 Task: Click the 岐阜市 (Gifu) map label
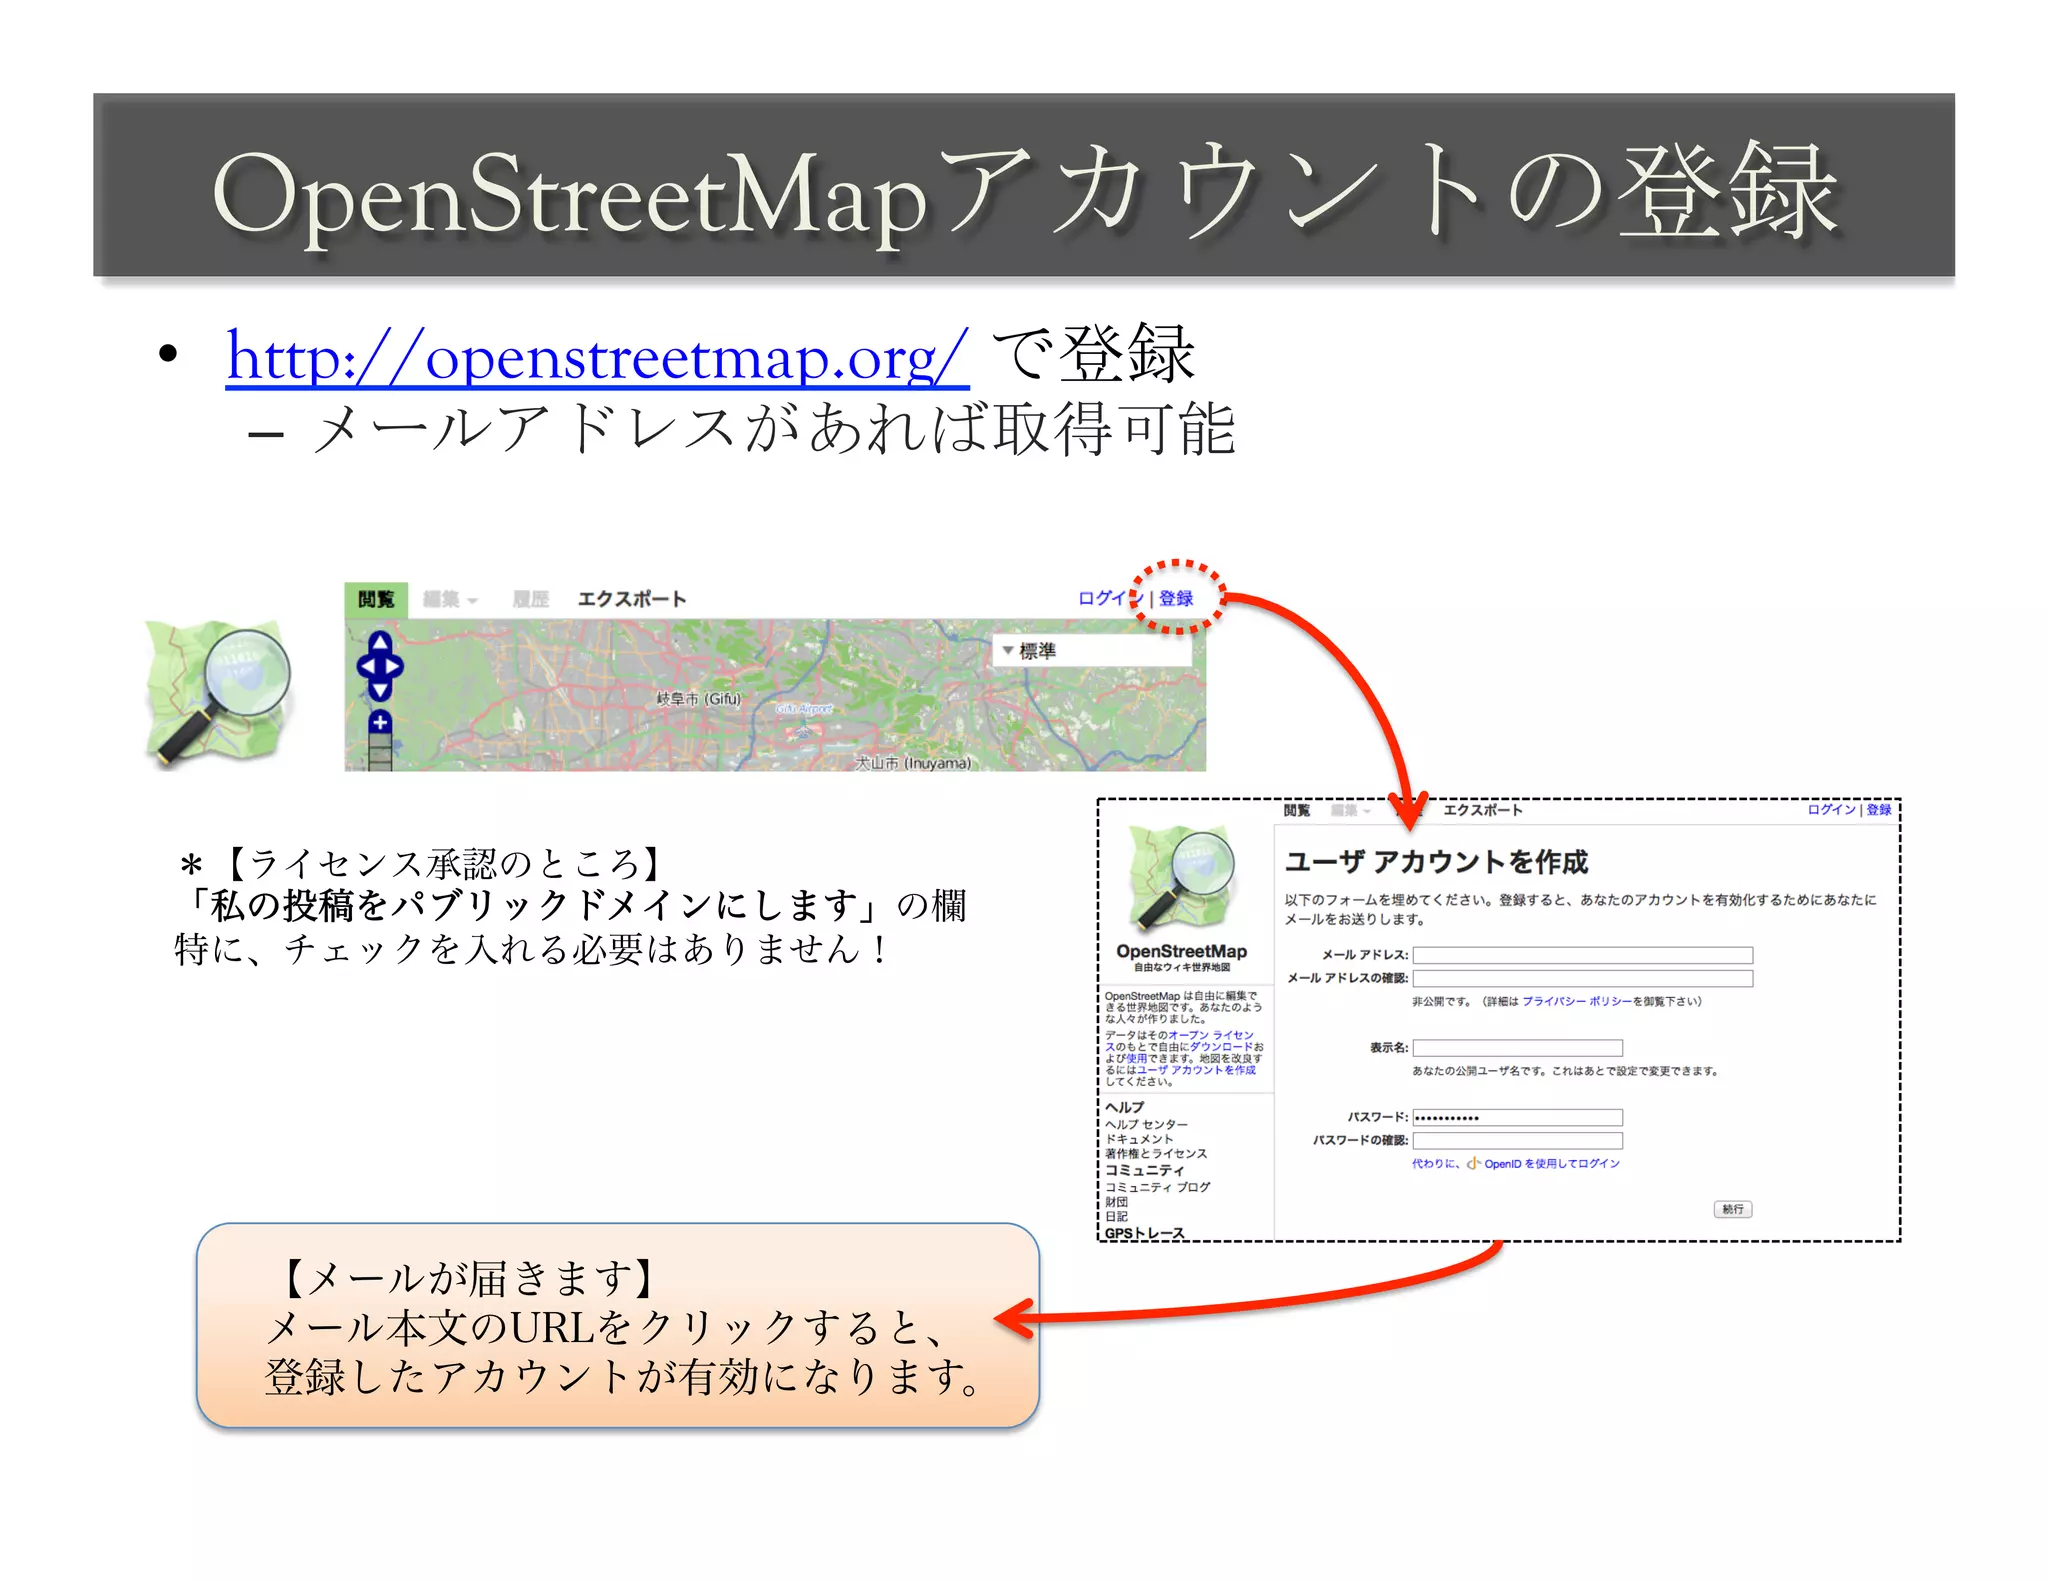pyautogui.click(x=698, y=699)
